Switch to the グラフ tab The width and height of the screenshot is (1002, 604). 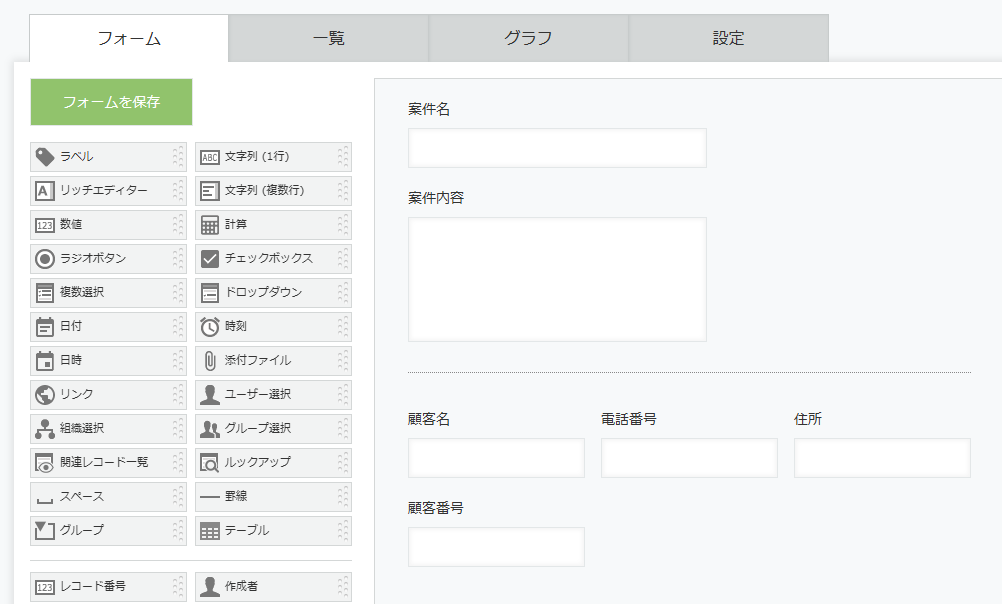point(528,38)
